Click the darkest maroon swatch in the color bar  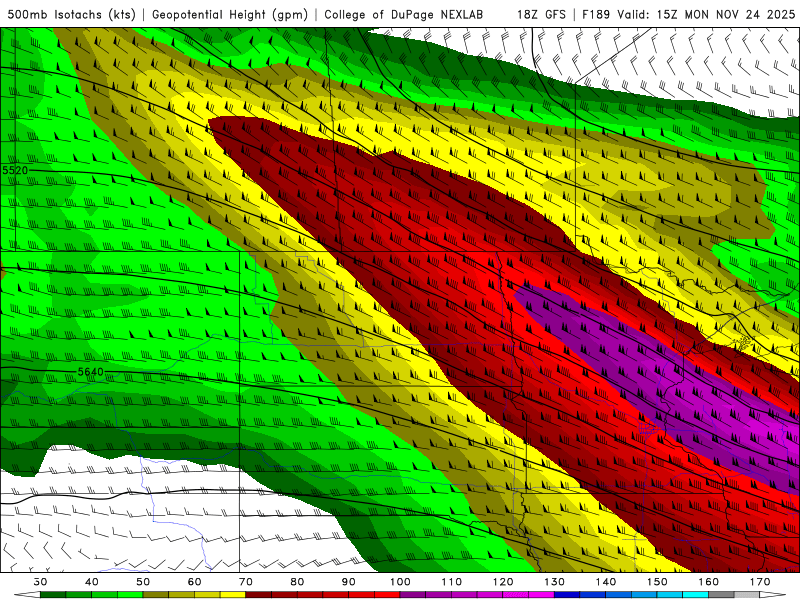pos(259,595)
